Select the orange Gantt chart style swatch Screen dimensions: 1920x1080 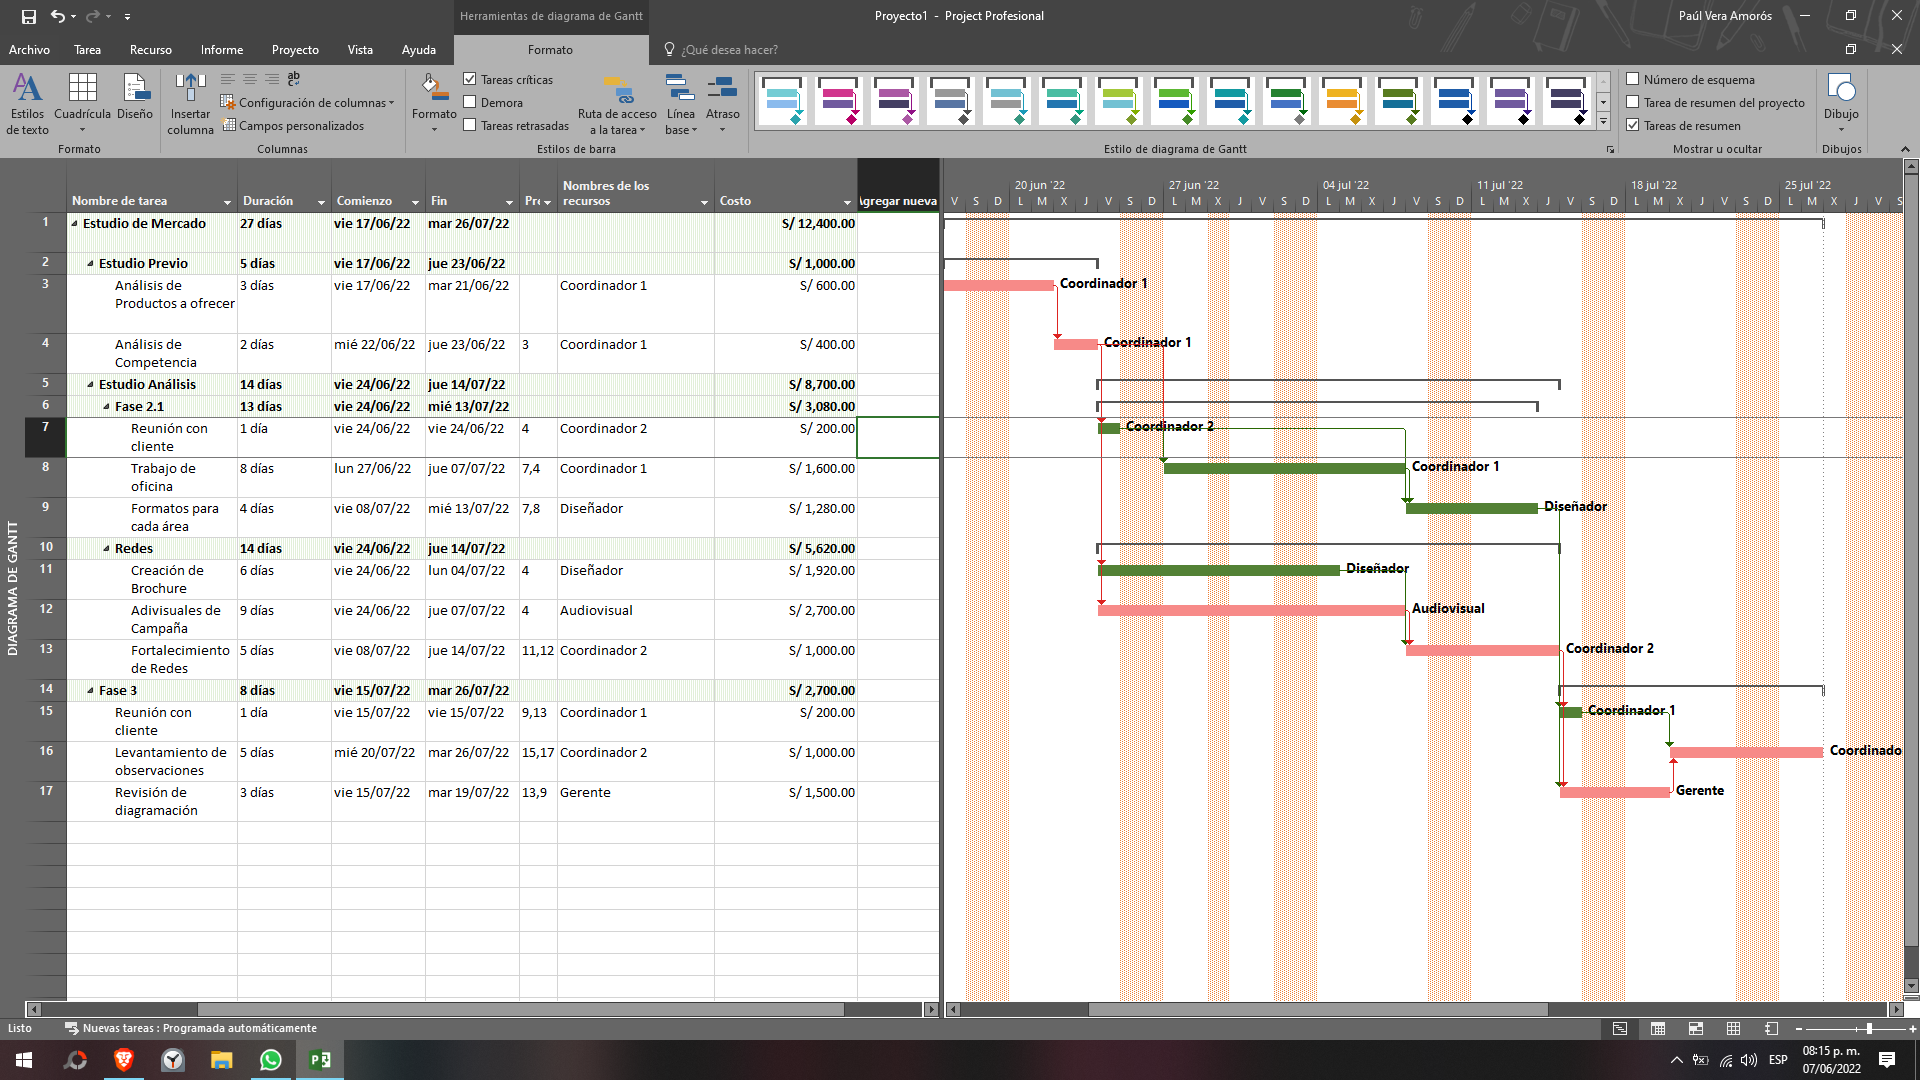coord(1342,101)
